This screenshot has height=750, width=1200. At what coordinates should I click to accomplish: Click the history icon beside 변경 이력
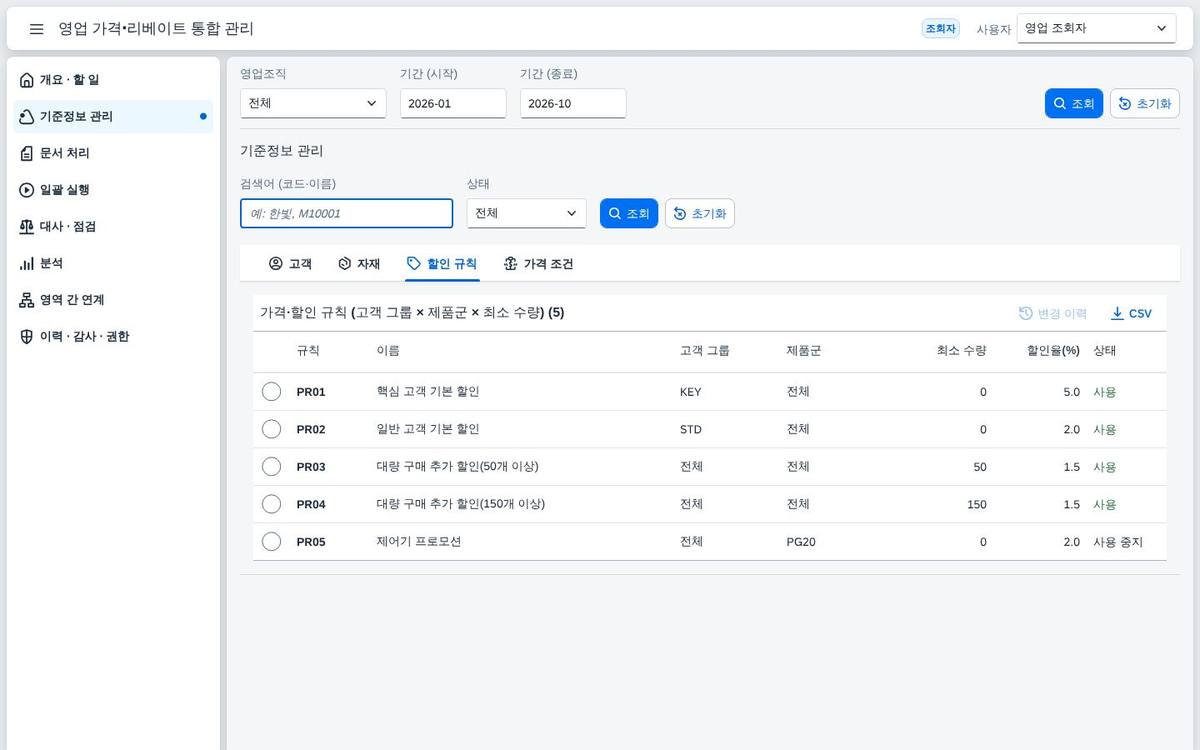click(1025, 314)
